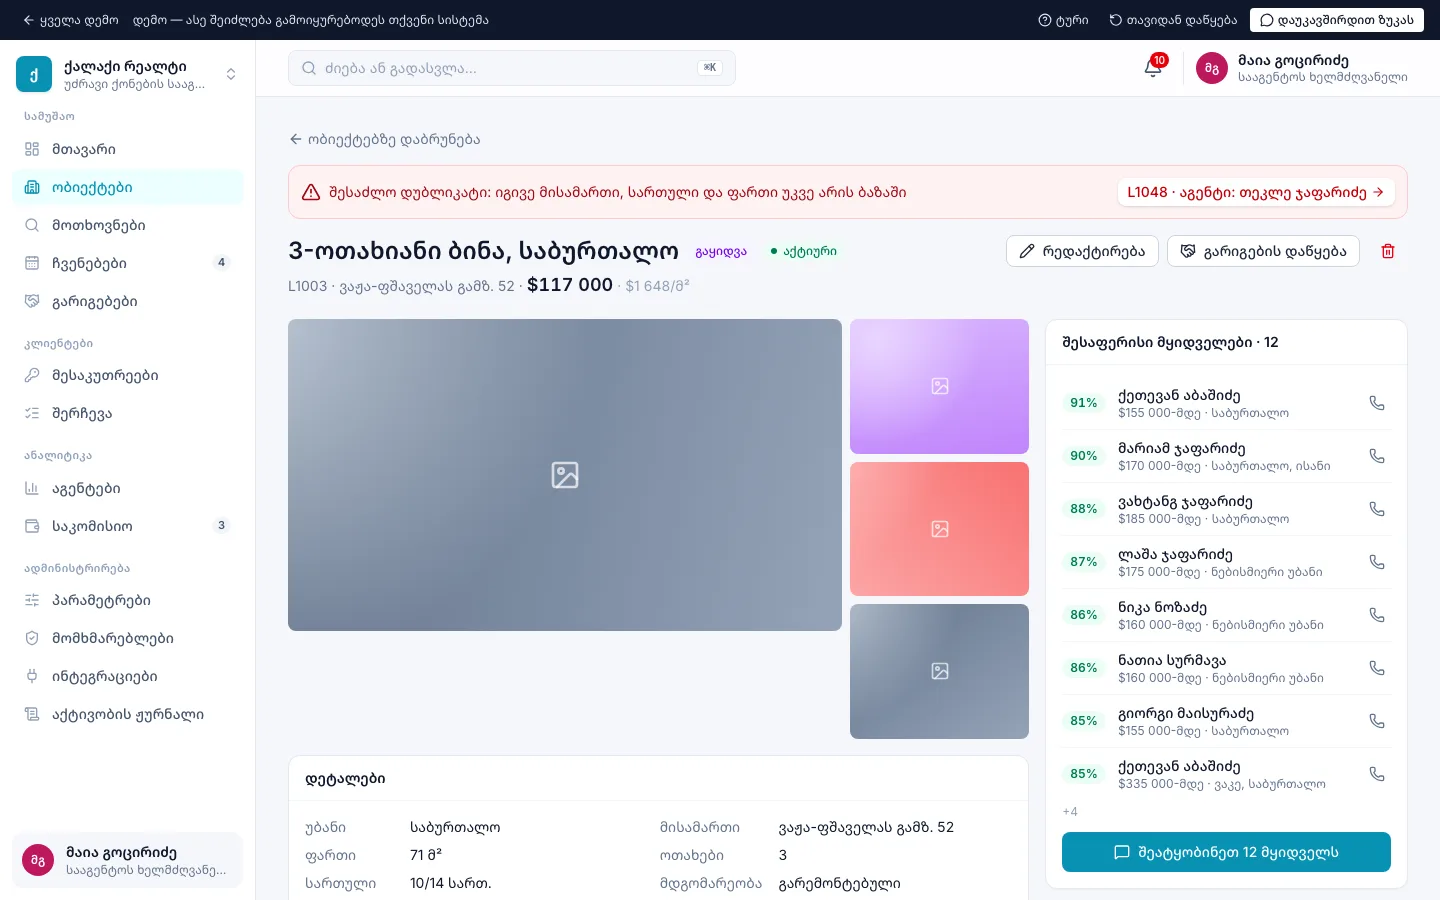This screenshot has width=1440, height=900.
Task: Call ნიკა ნოზაძე phone icon
Action: pos(1377,615)
